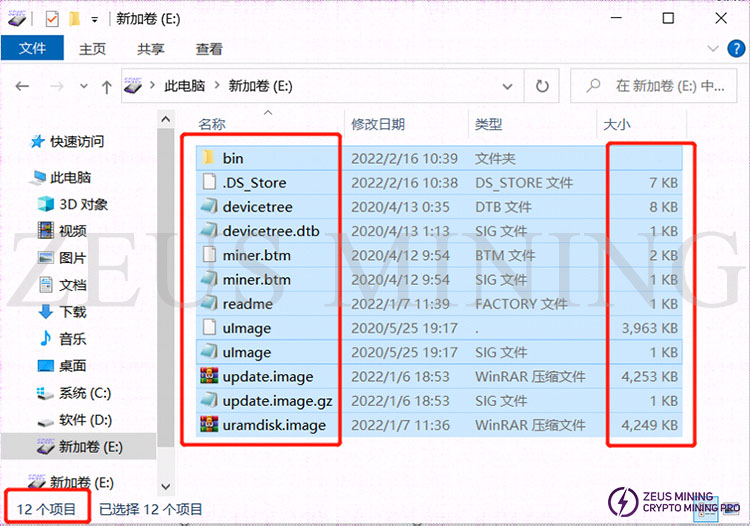
Task: Select the update.image.gz file icon
Action: (209, 400)
